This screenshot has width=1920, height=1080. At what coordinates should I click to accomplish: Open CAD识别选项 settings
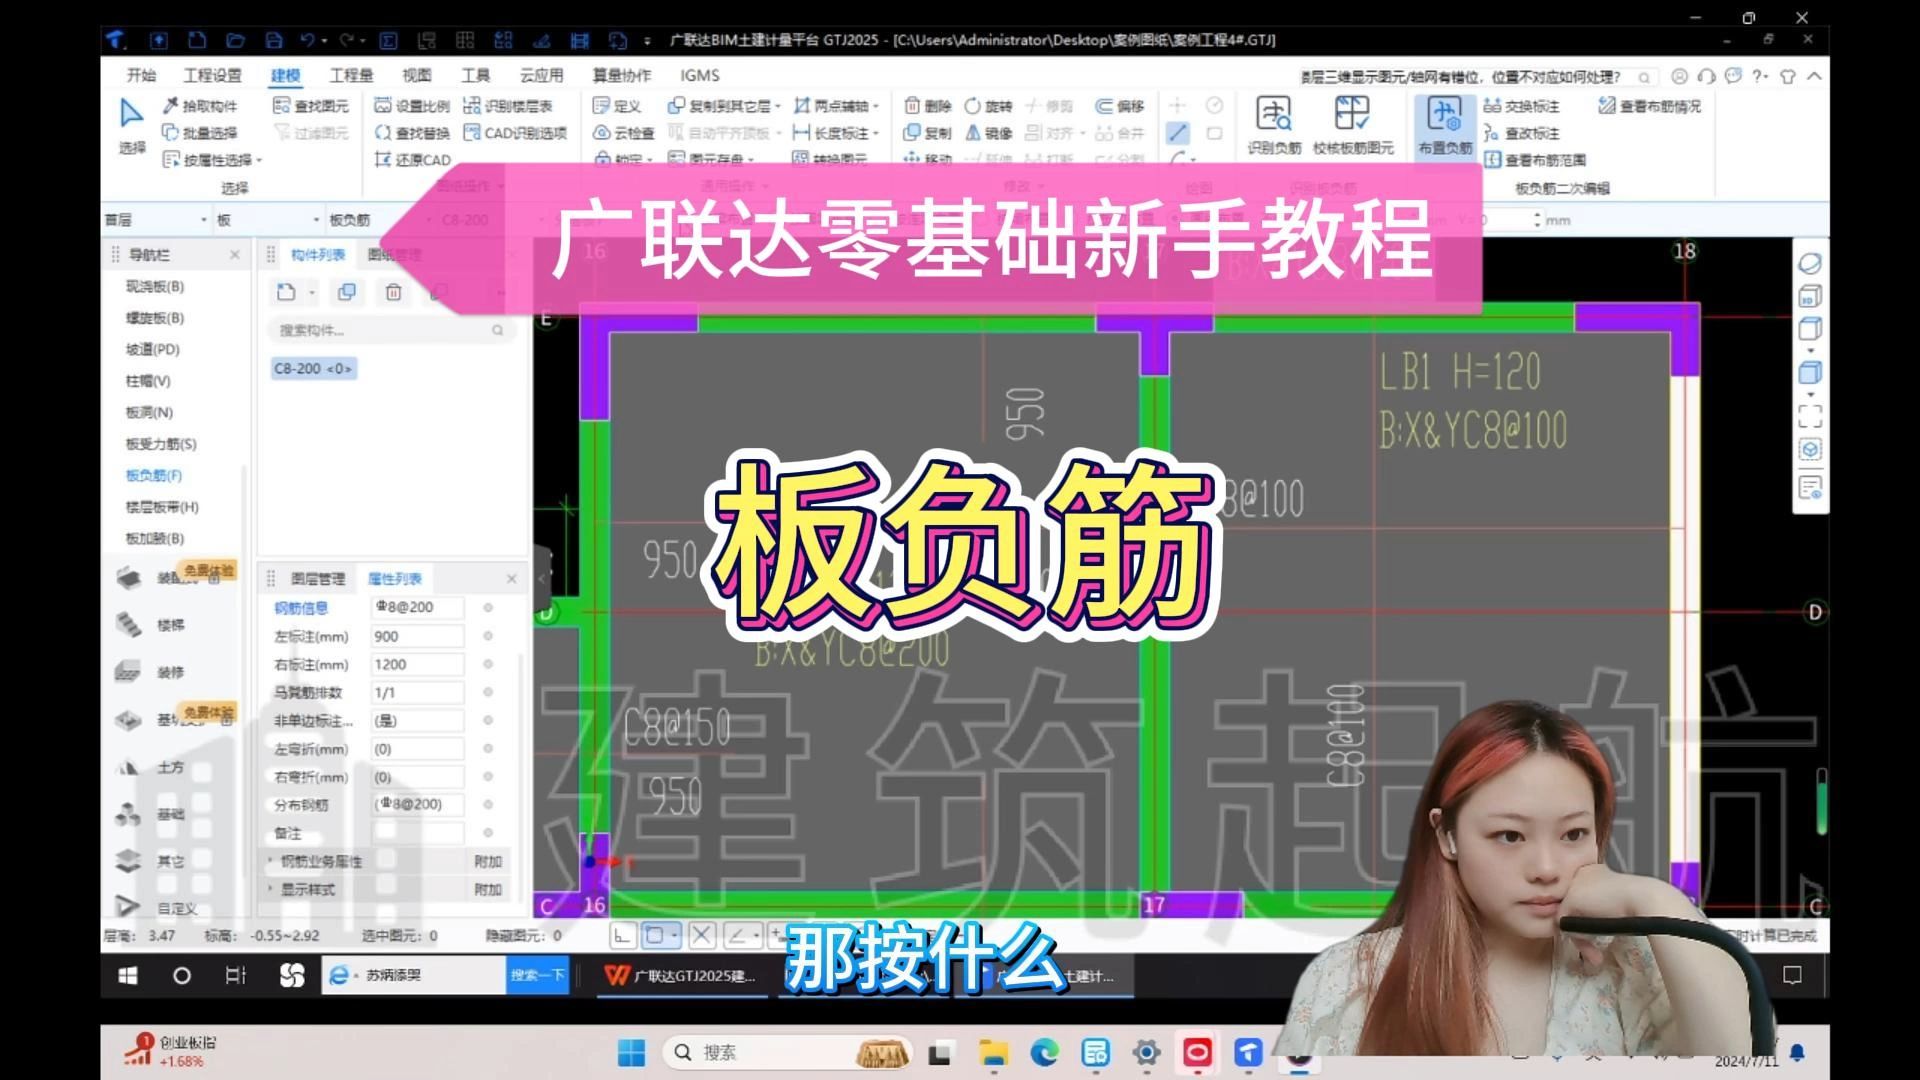(x=516, y=133)
